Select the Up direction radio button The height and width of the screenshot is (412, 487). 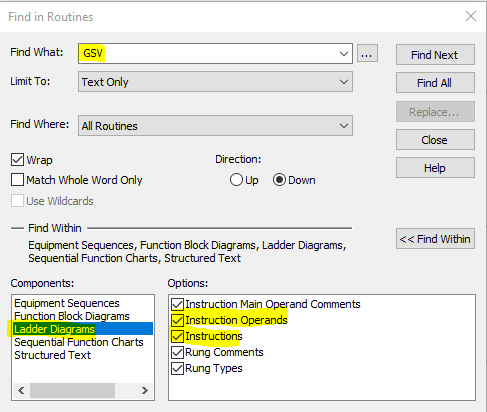tap(236, 180)
